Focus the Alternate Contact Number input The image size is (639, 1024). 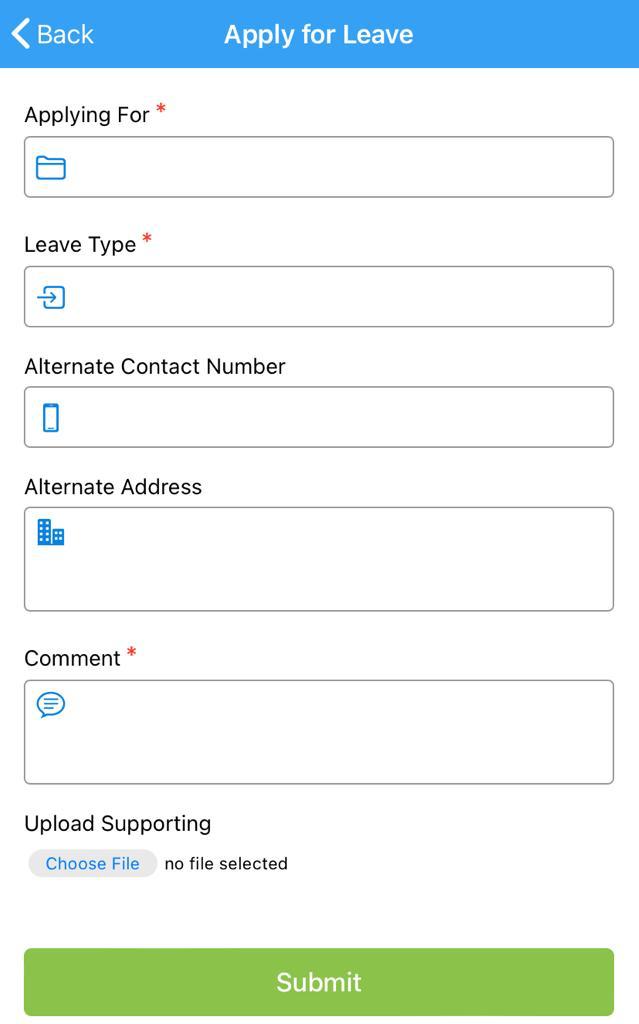(x=340, y=417)
